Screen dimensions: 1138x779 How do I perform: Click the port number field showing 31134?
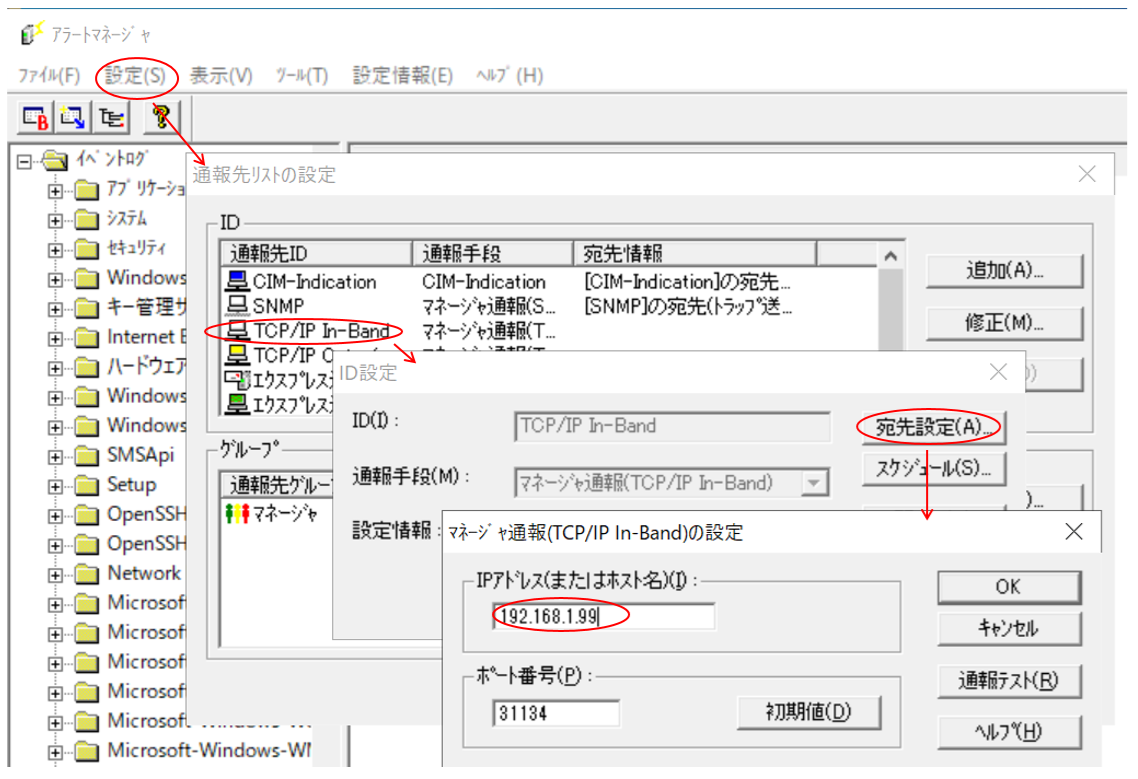tap(556, 713)
